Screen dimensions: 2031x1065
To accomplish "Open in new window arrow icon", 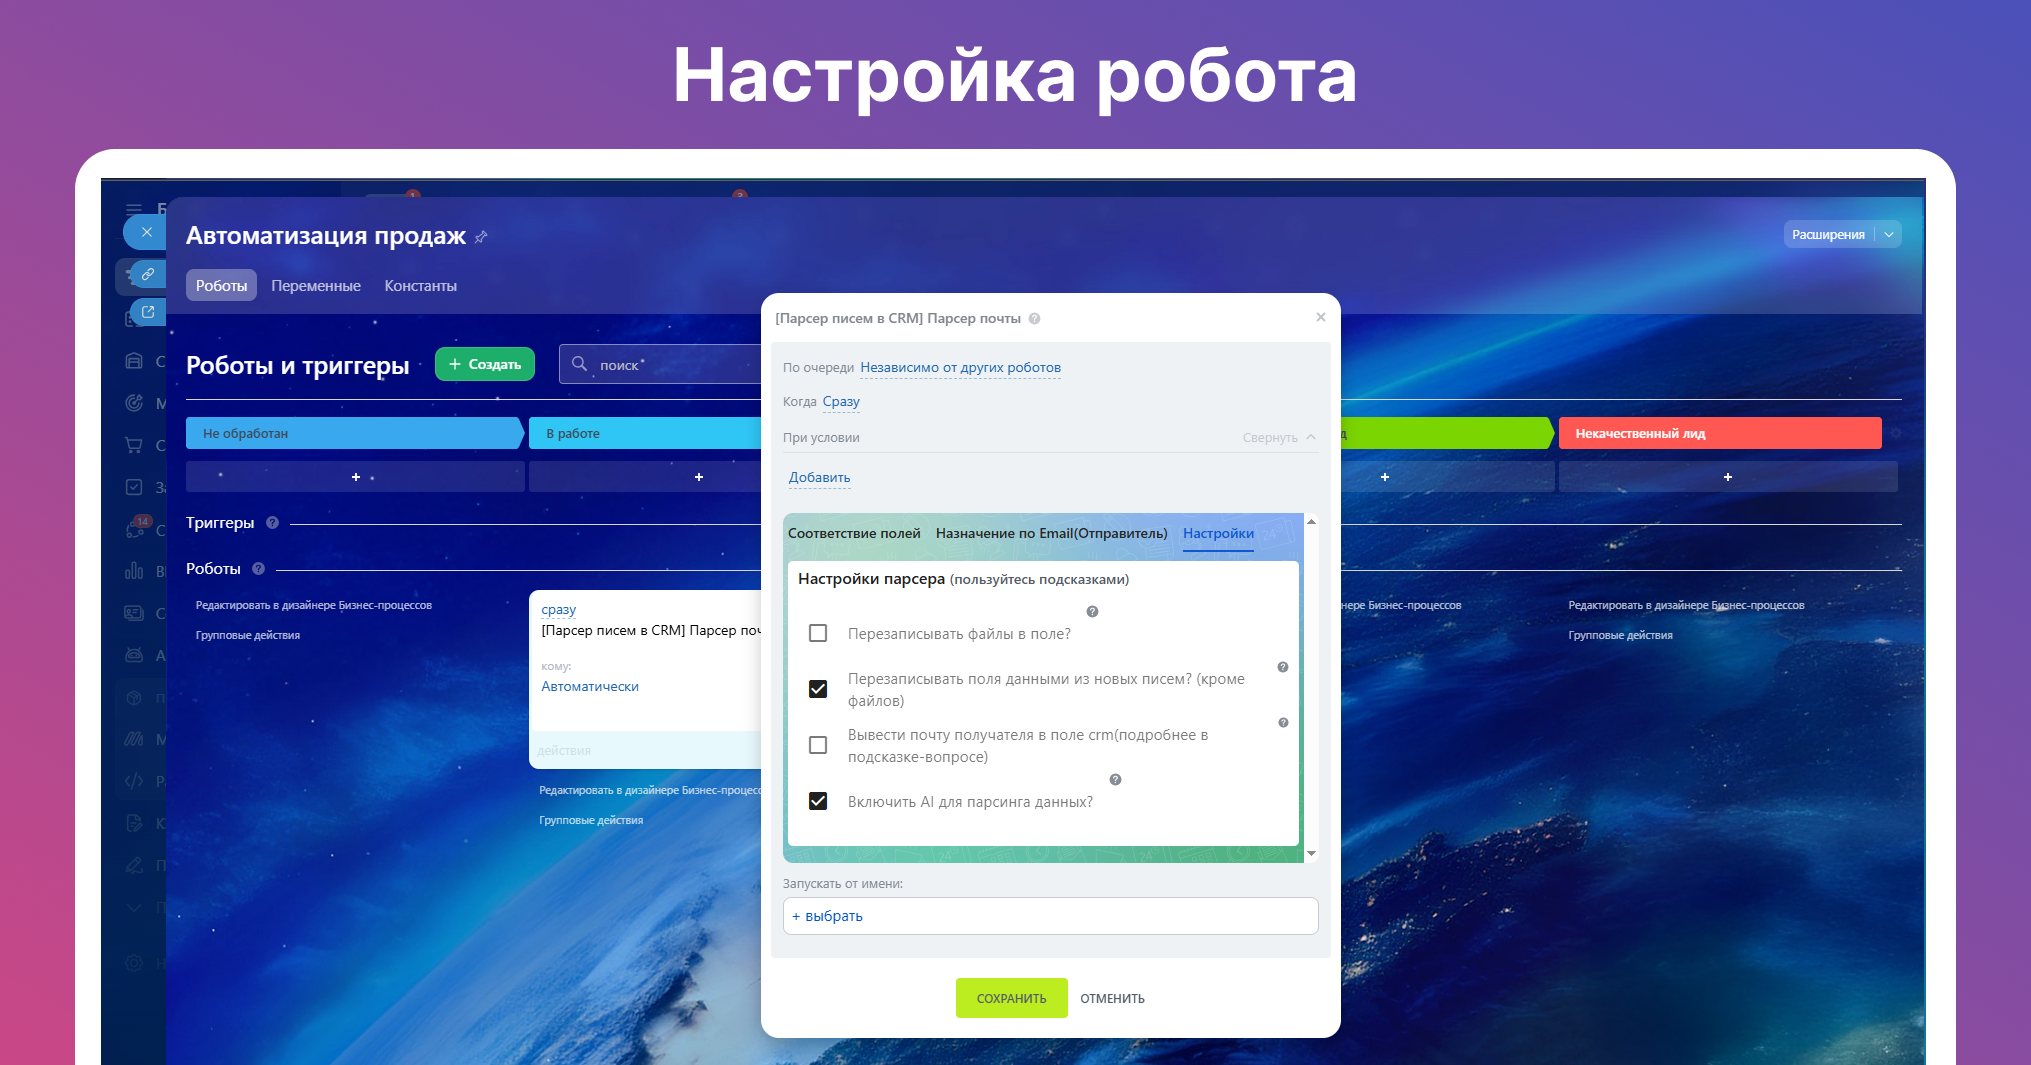I will pos(148,312).
